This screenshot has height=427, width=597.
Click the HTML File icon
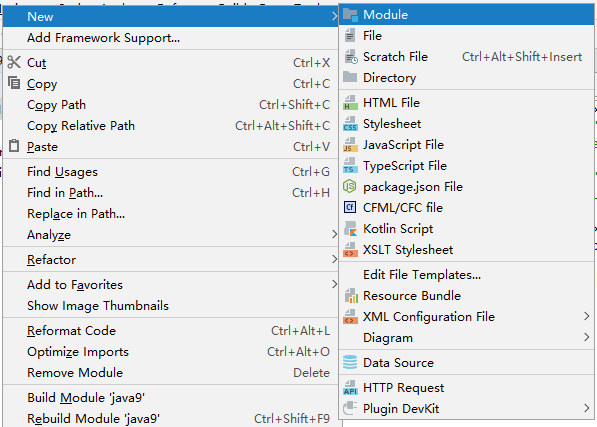(x=350, y=103)
